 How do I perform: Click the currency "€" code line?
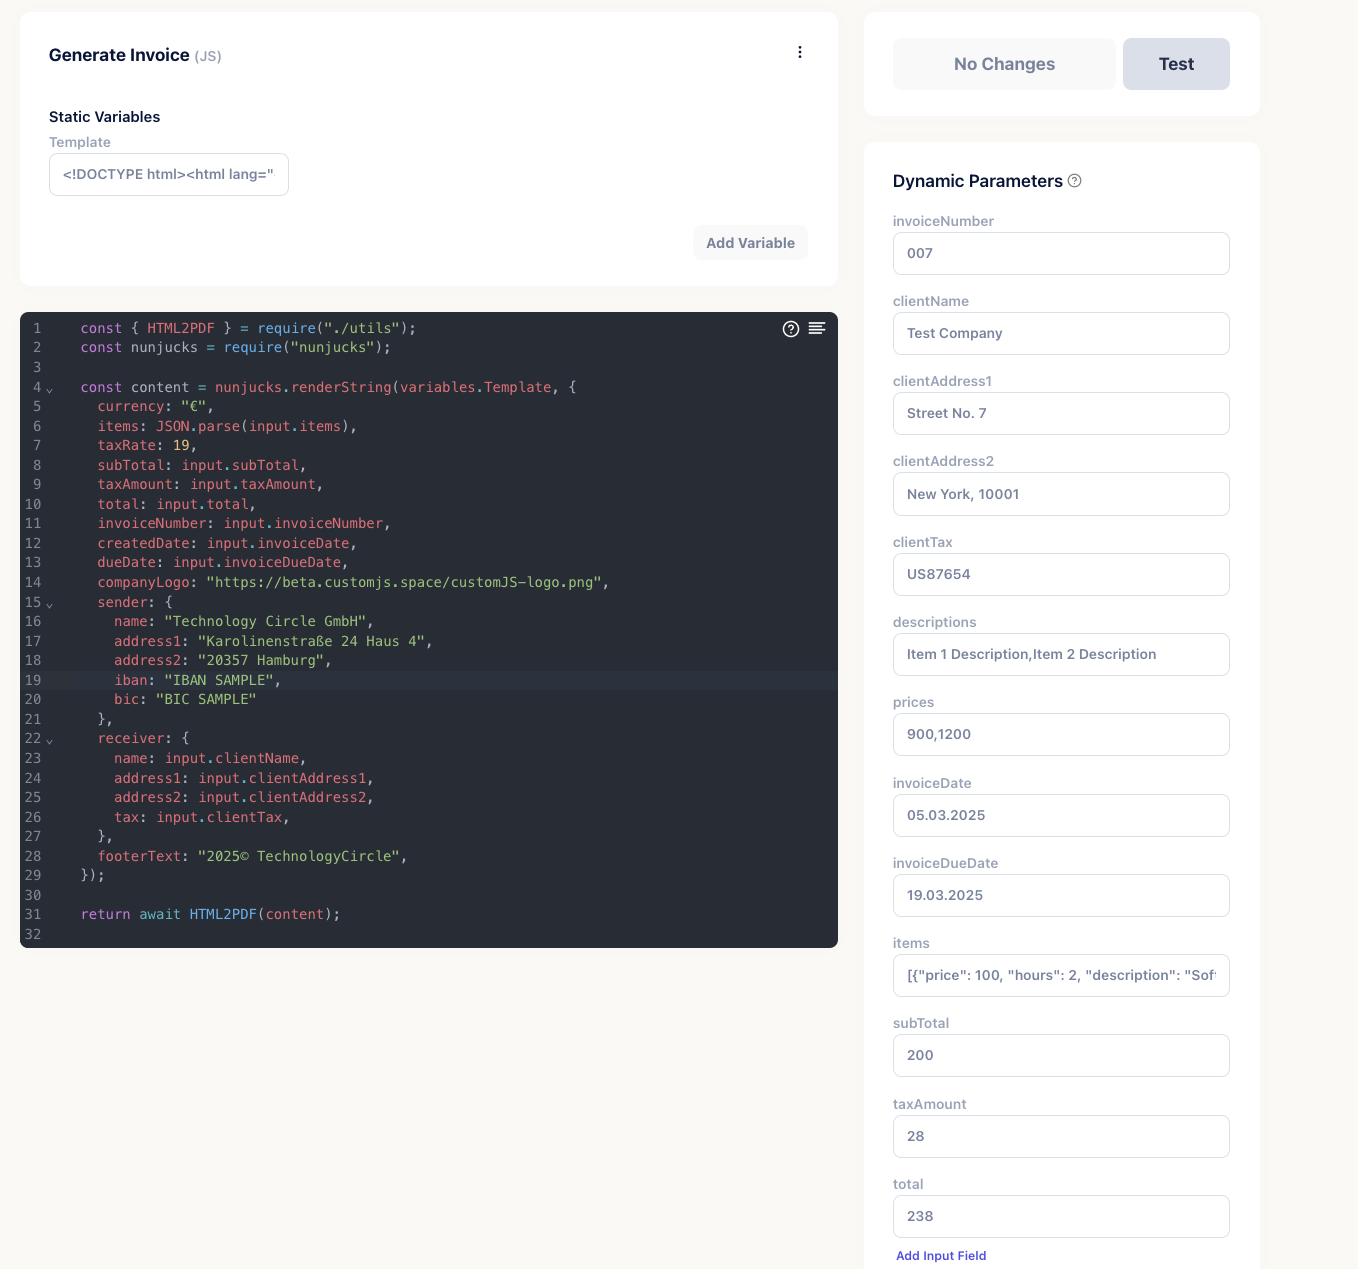click(x=156, y=406)
